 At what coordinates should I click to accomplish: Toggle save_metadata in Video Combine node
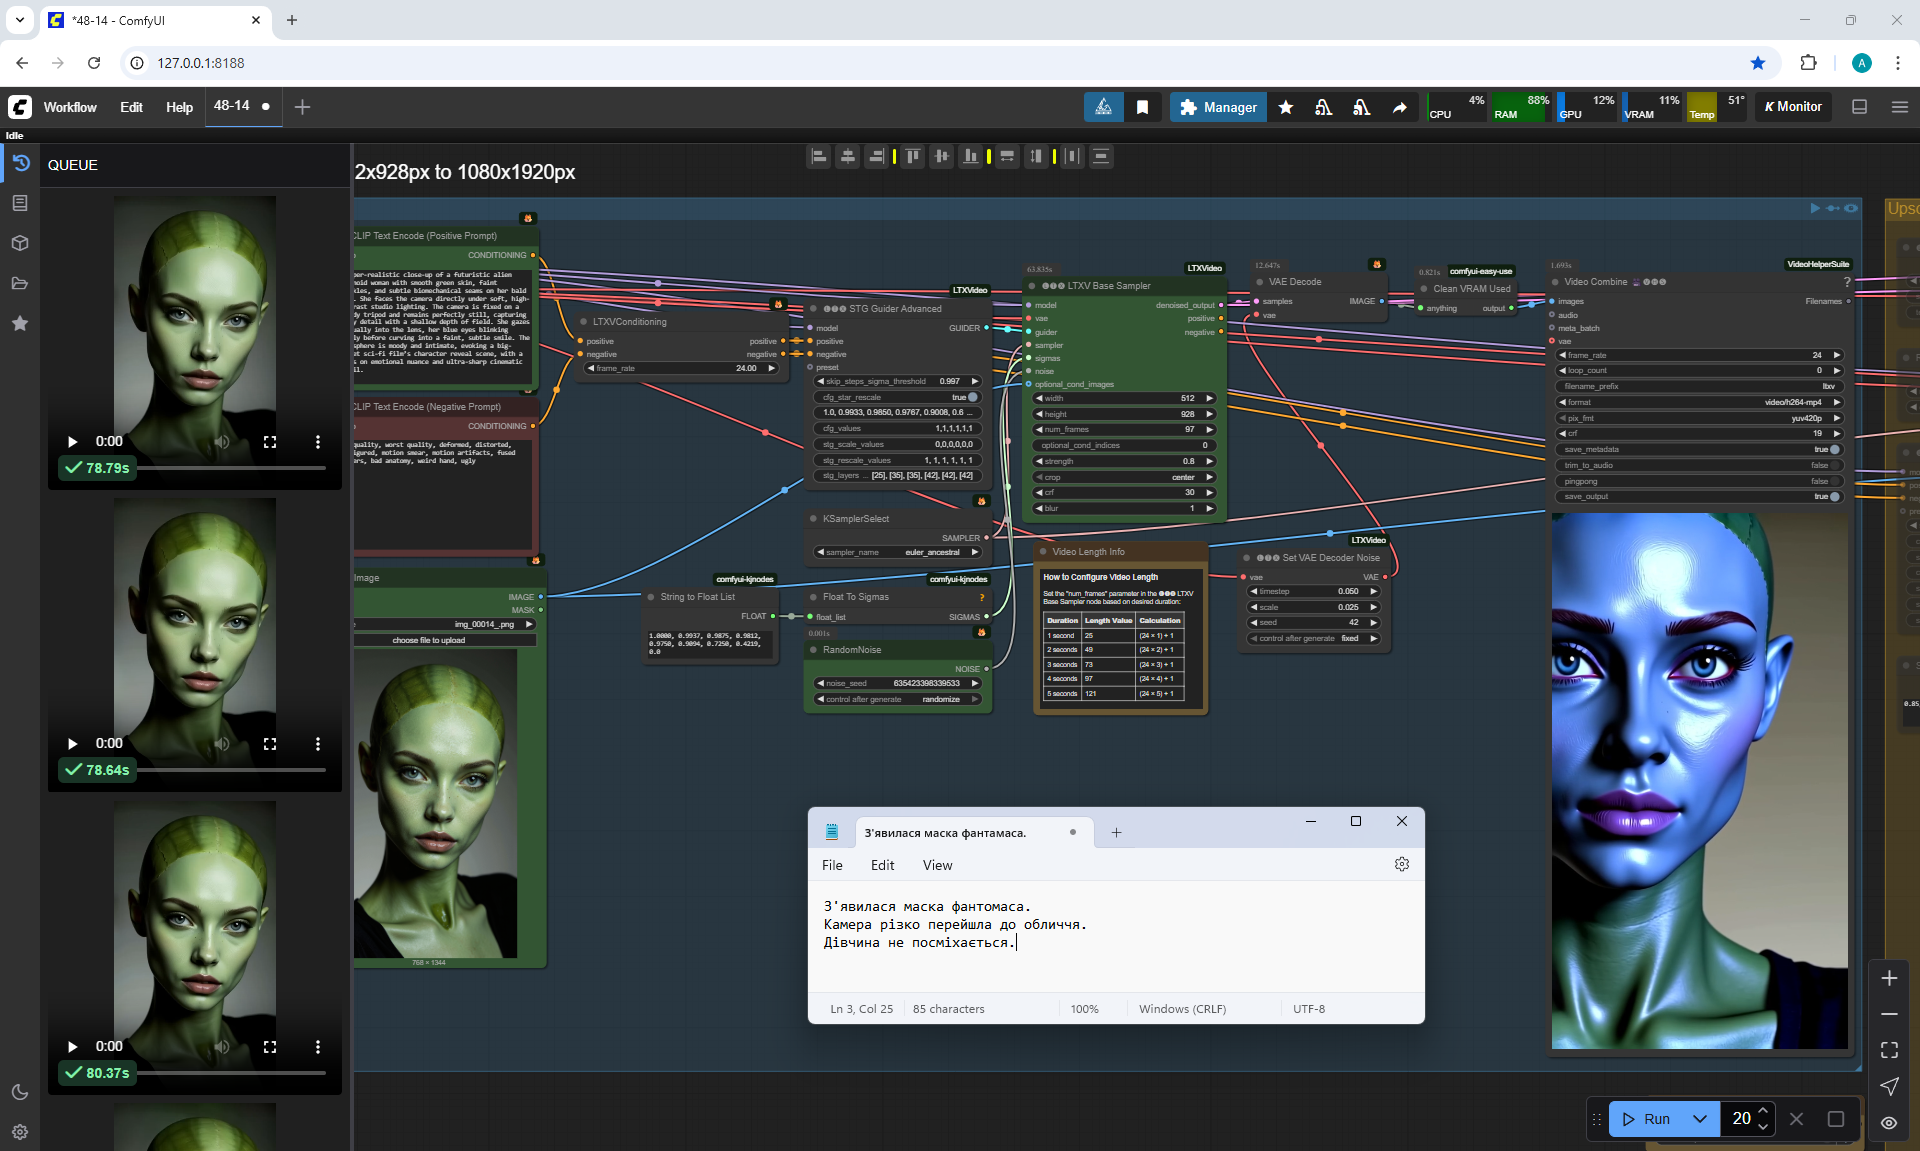tap(1834, 450)
